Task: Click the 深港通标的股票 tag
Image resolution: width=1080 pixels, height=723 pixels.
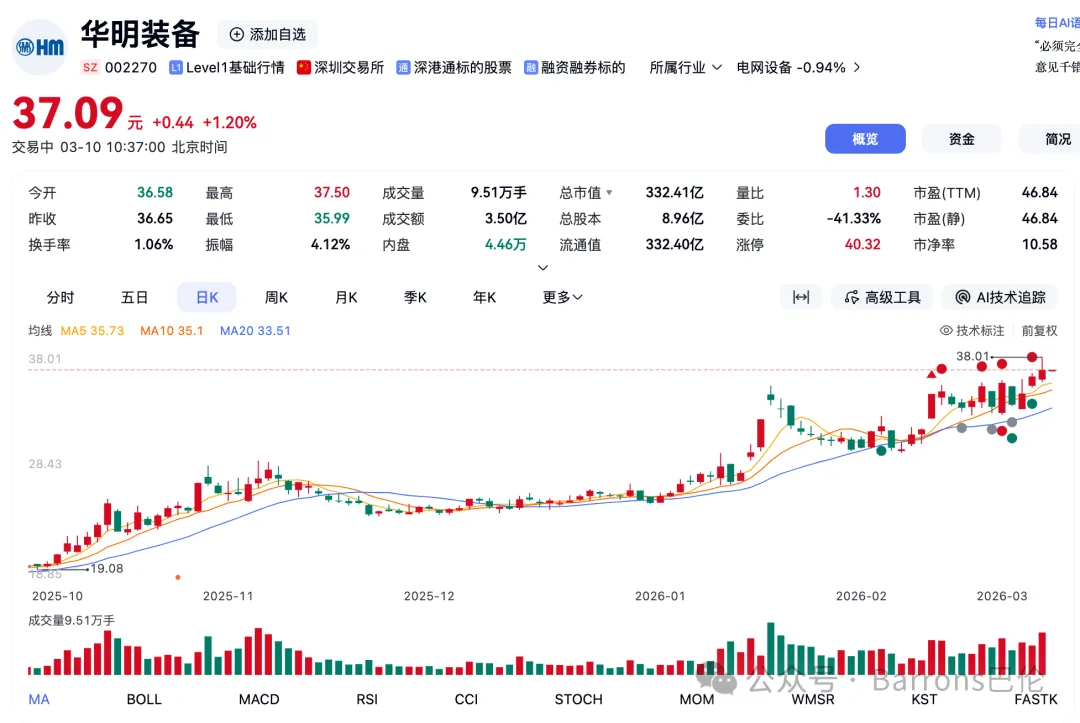Action: [454, 67]
